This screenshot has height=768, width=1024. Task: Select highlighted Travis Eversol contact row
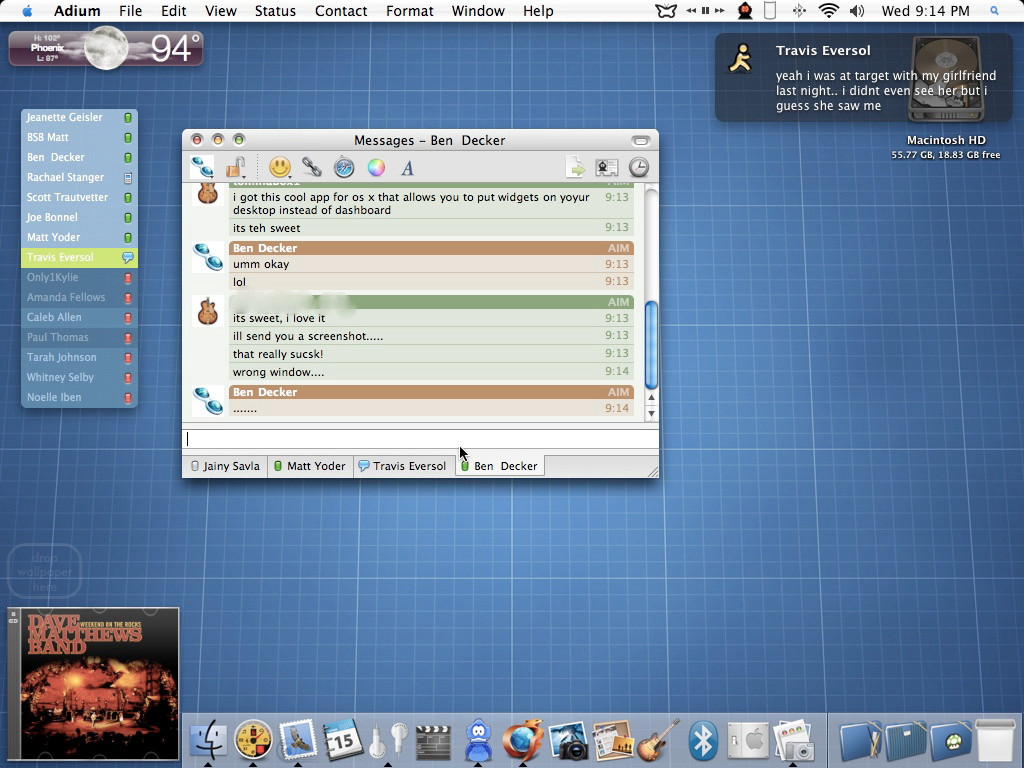(79, 257)
